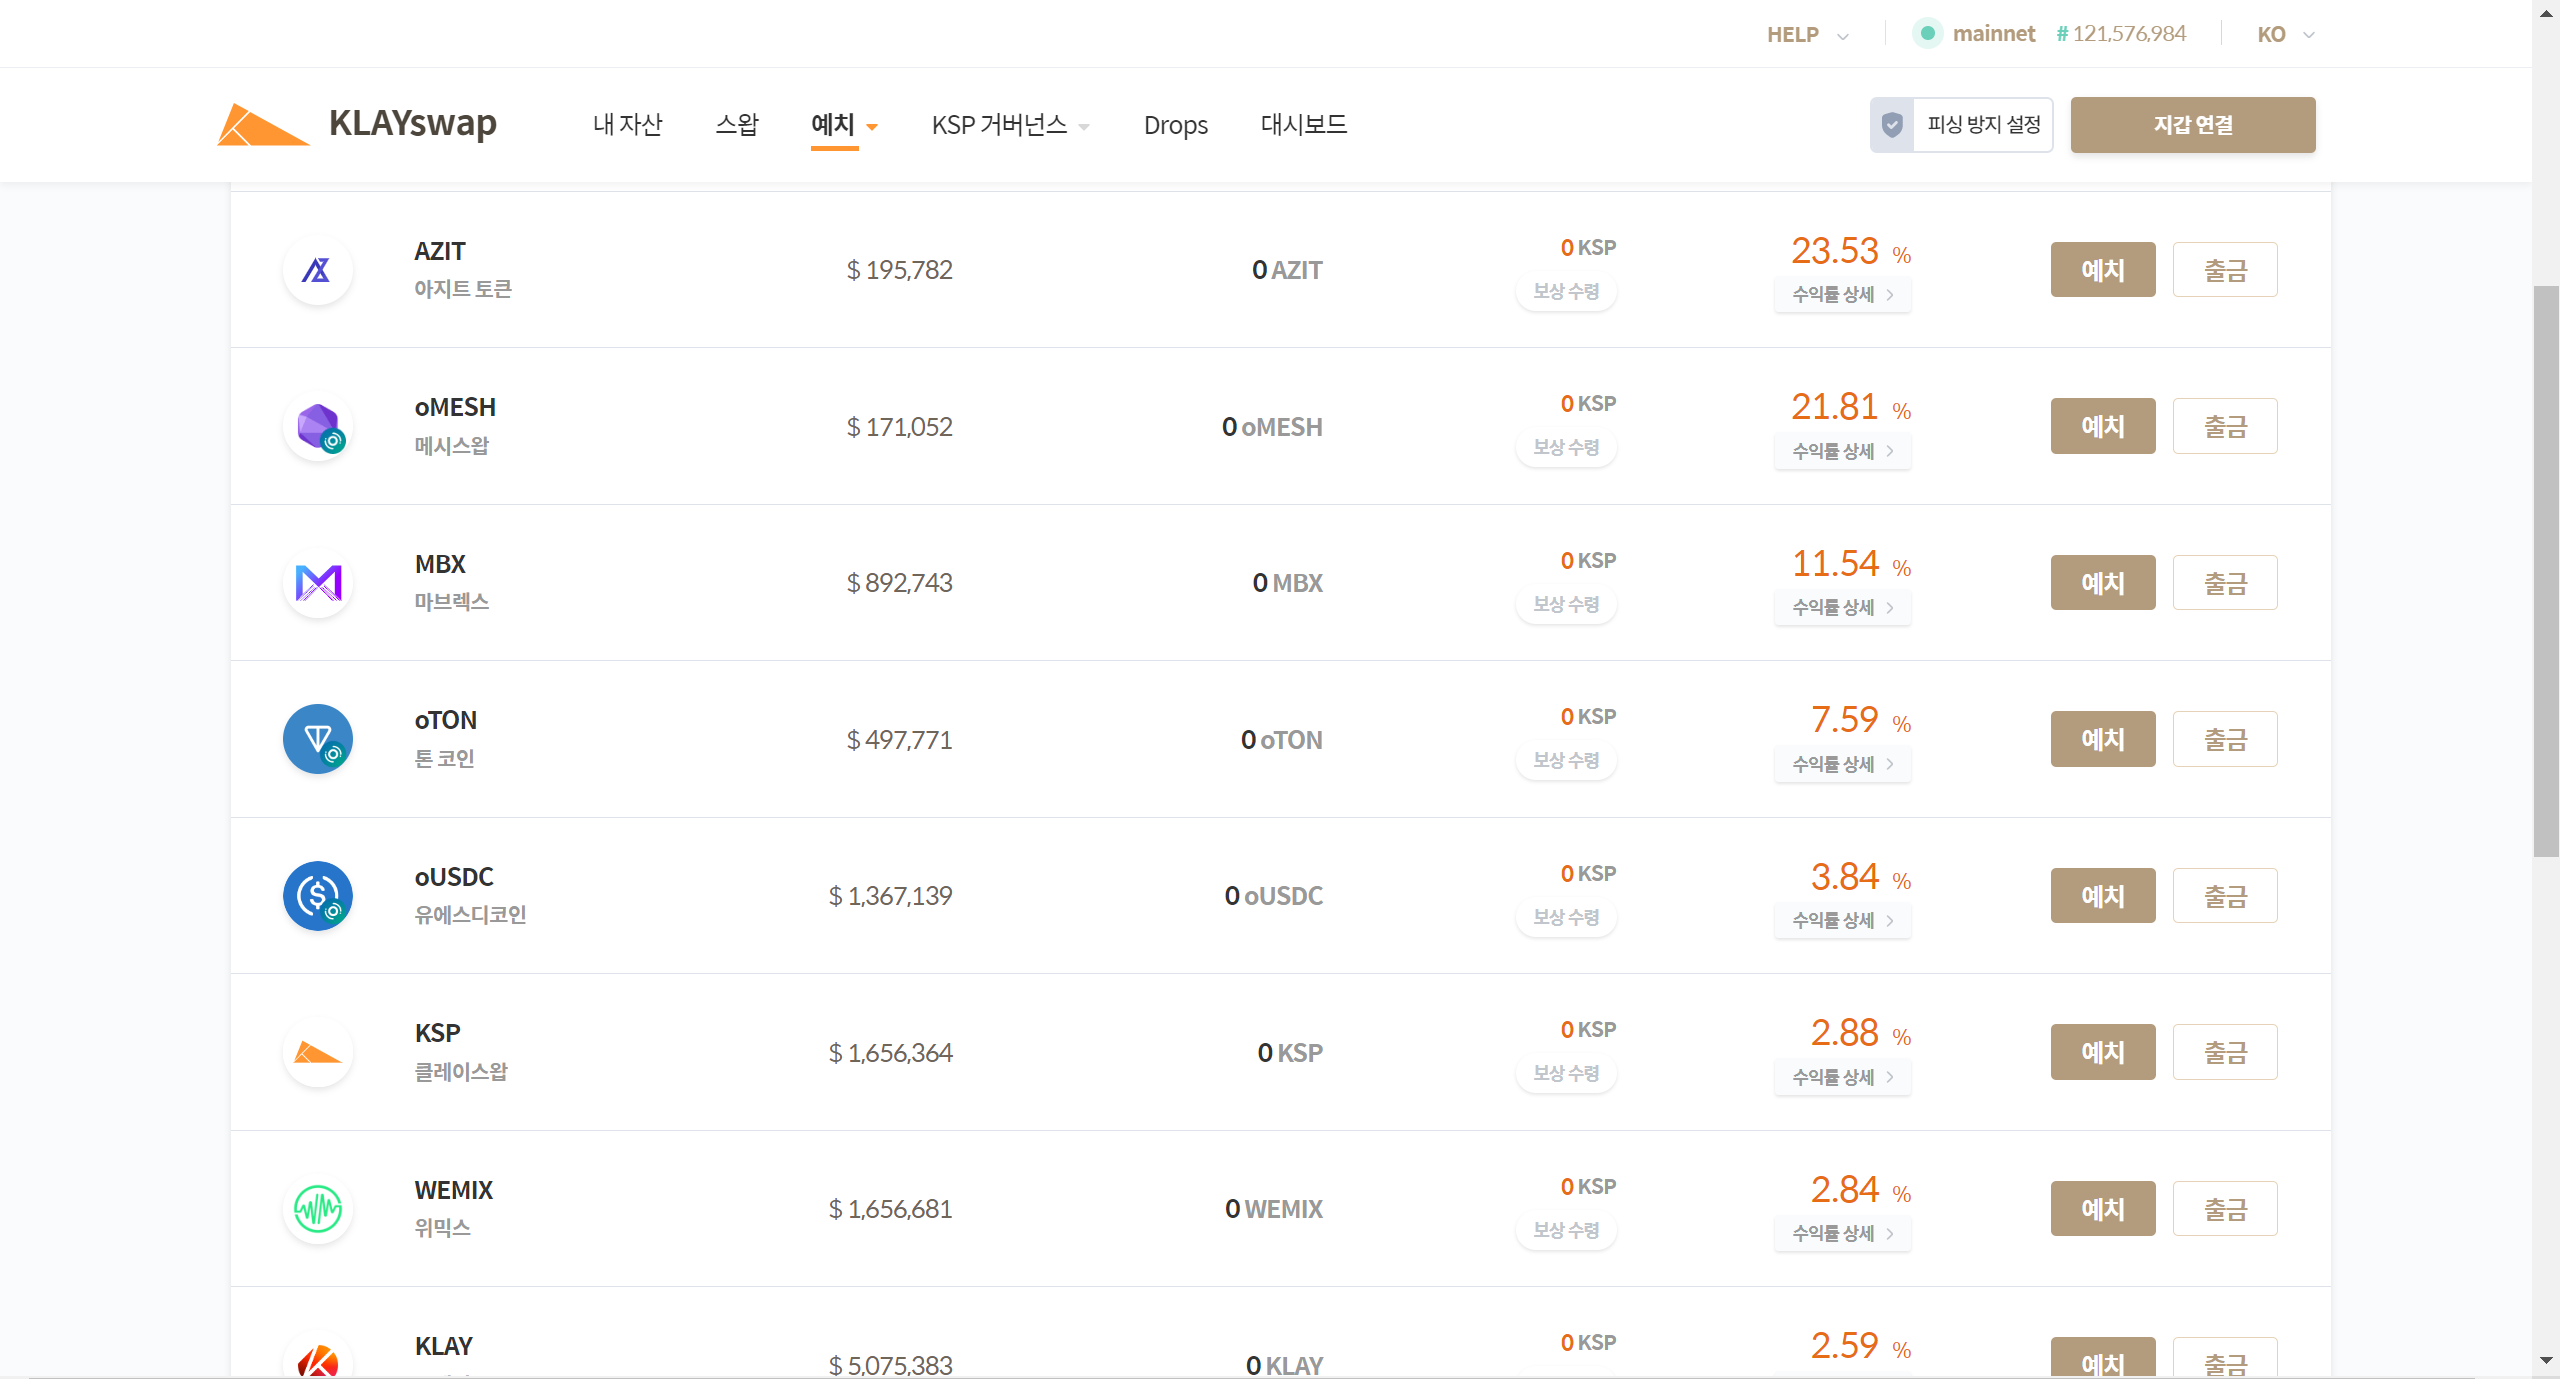Click the oUSDC dollar icon
Image resolution: width=2560 pixels, height=1379 pixels.
coord(317,895)
